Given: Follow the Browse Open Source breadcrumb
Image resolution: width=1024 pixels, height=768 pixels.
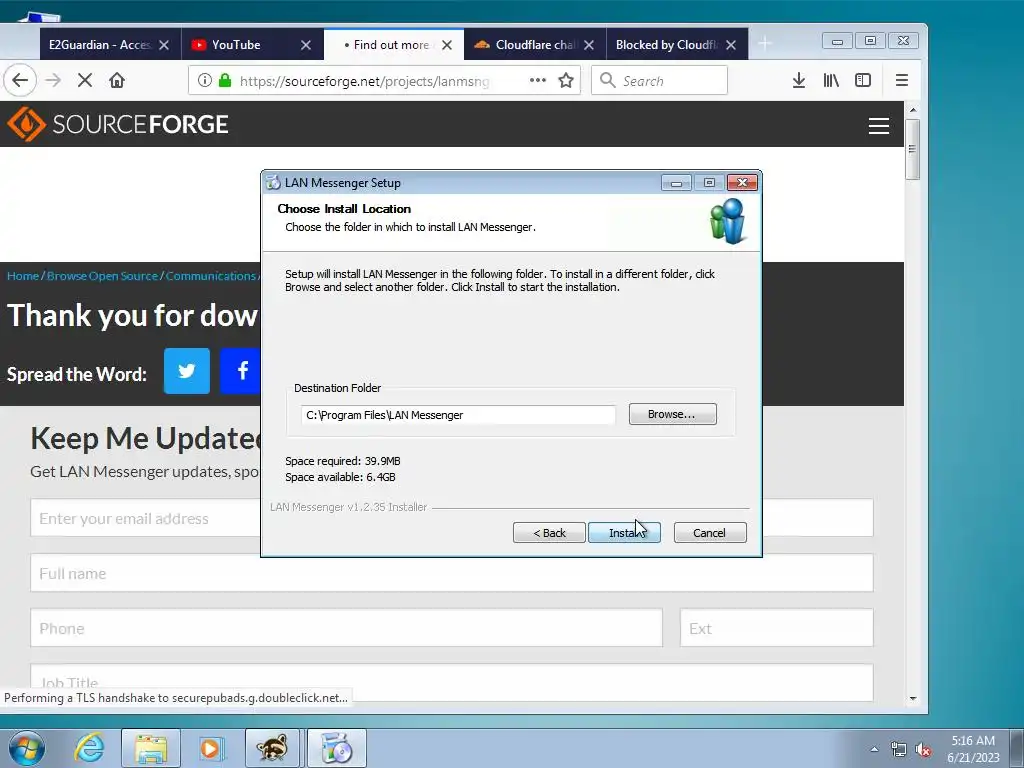Looking at the screenshot, I should coord(103,276).
